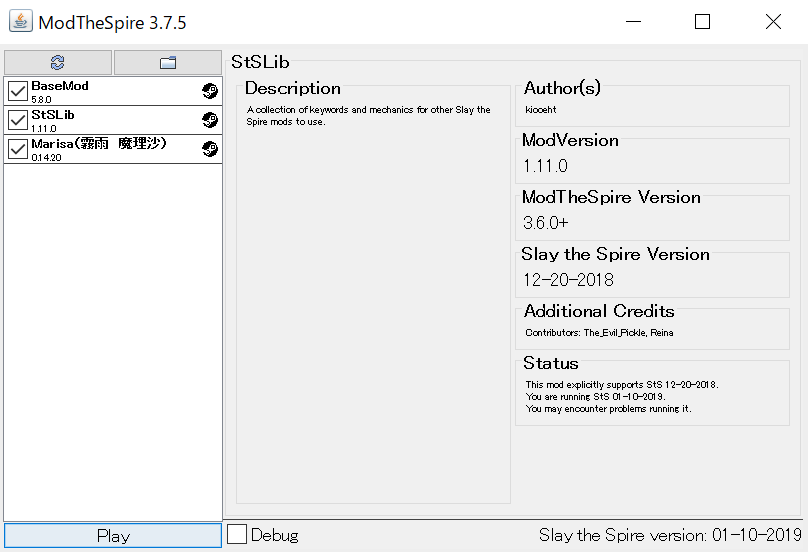This screenshot has height=552, width=808.
Task: Select the BaseMod list entry
Action: (x=113, y=91)
